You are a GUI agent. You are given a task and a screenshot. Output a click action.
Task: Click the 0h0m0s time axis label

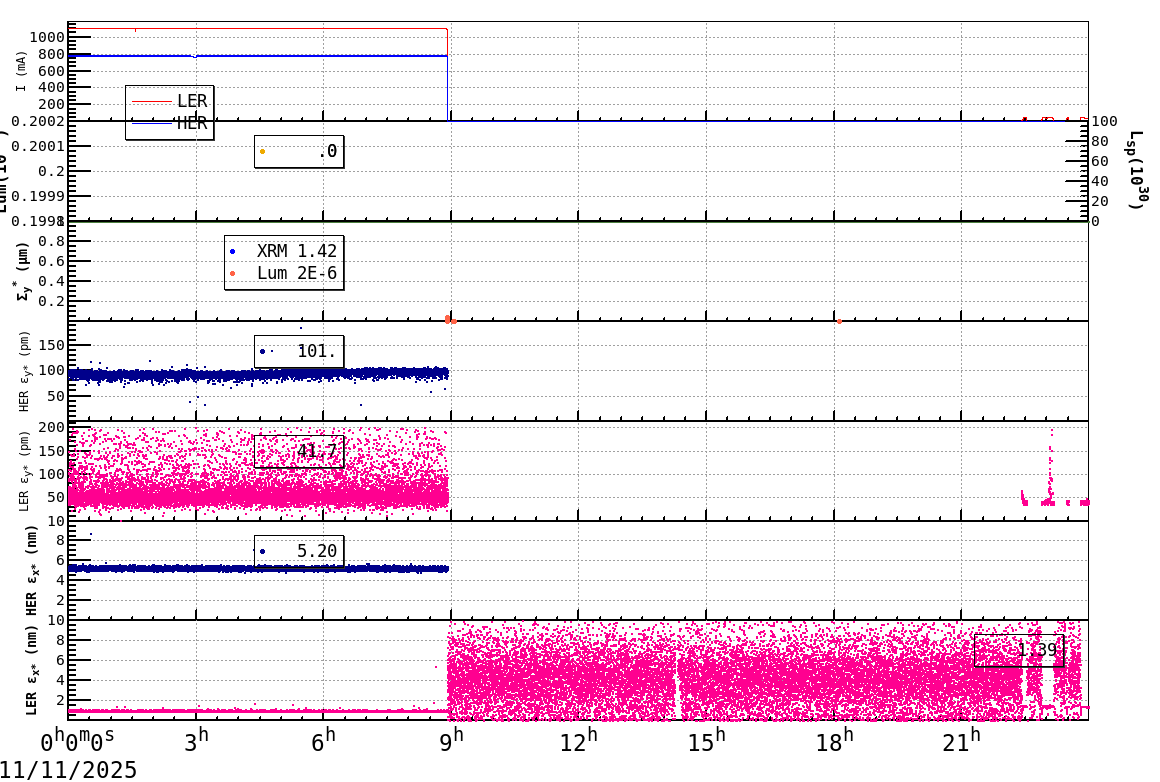(x=78, y=741)
